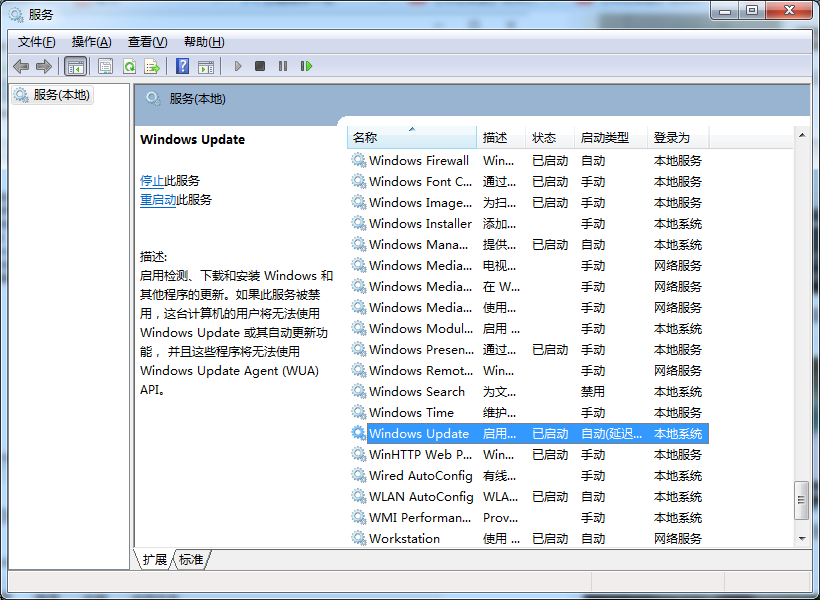This screenshot has height=600, width=820.
Task: Pause the service with the pause icon
Action: pyautogui.click(x=283, y=66)
